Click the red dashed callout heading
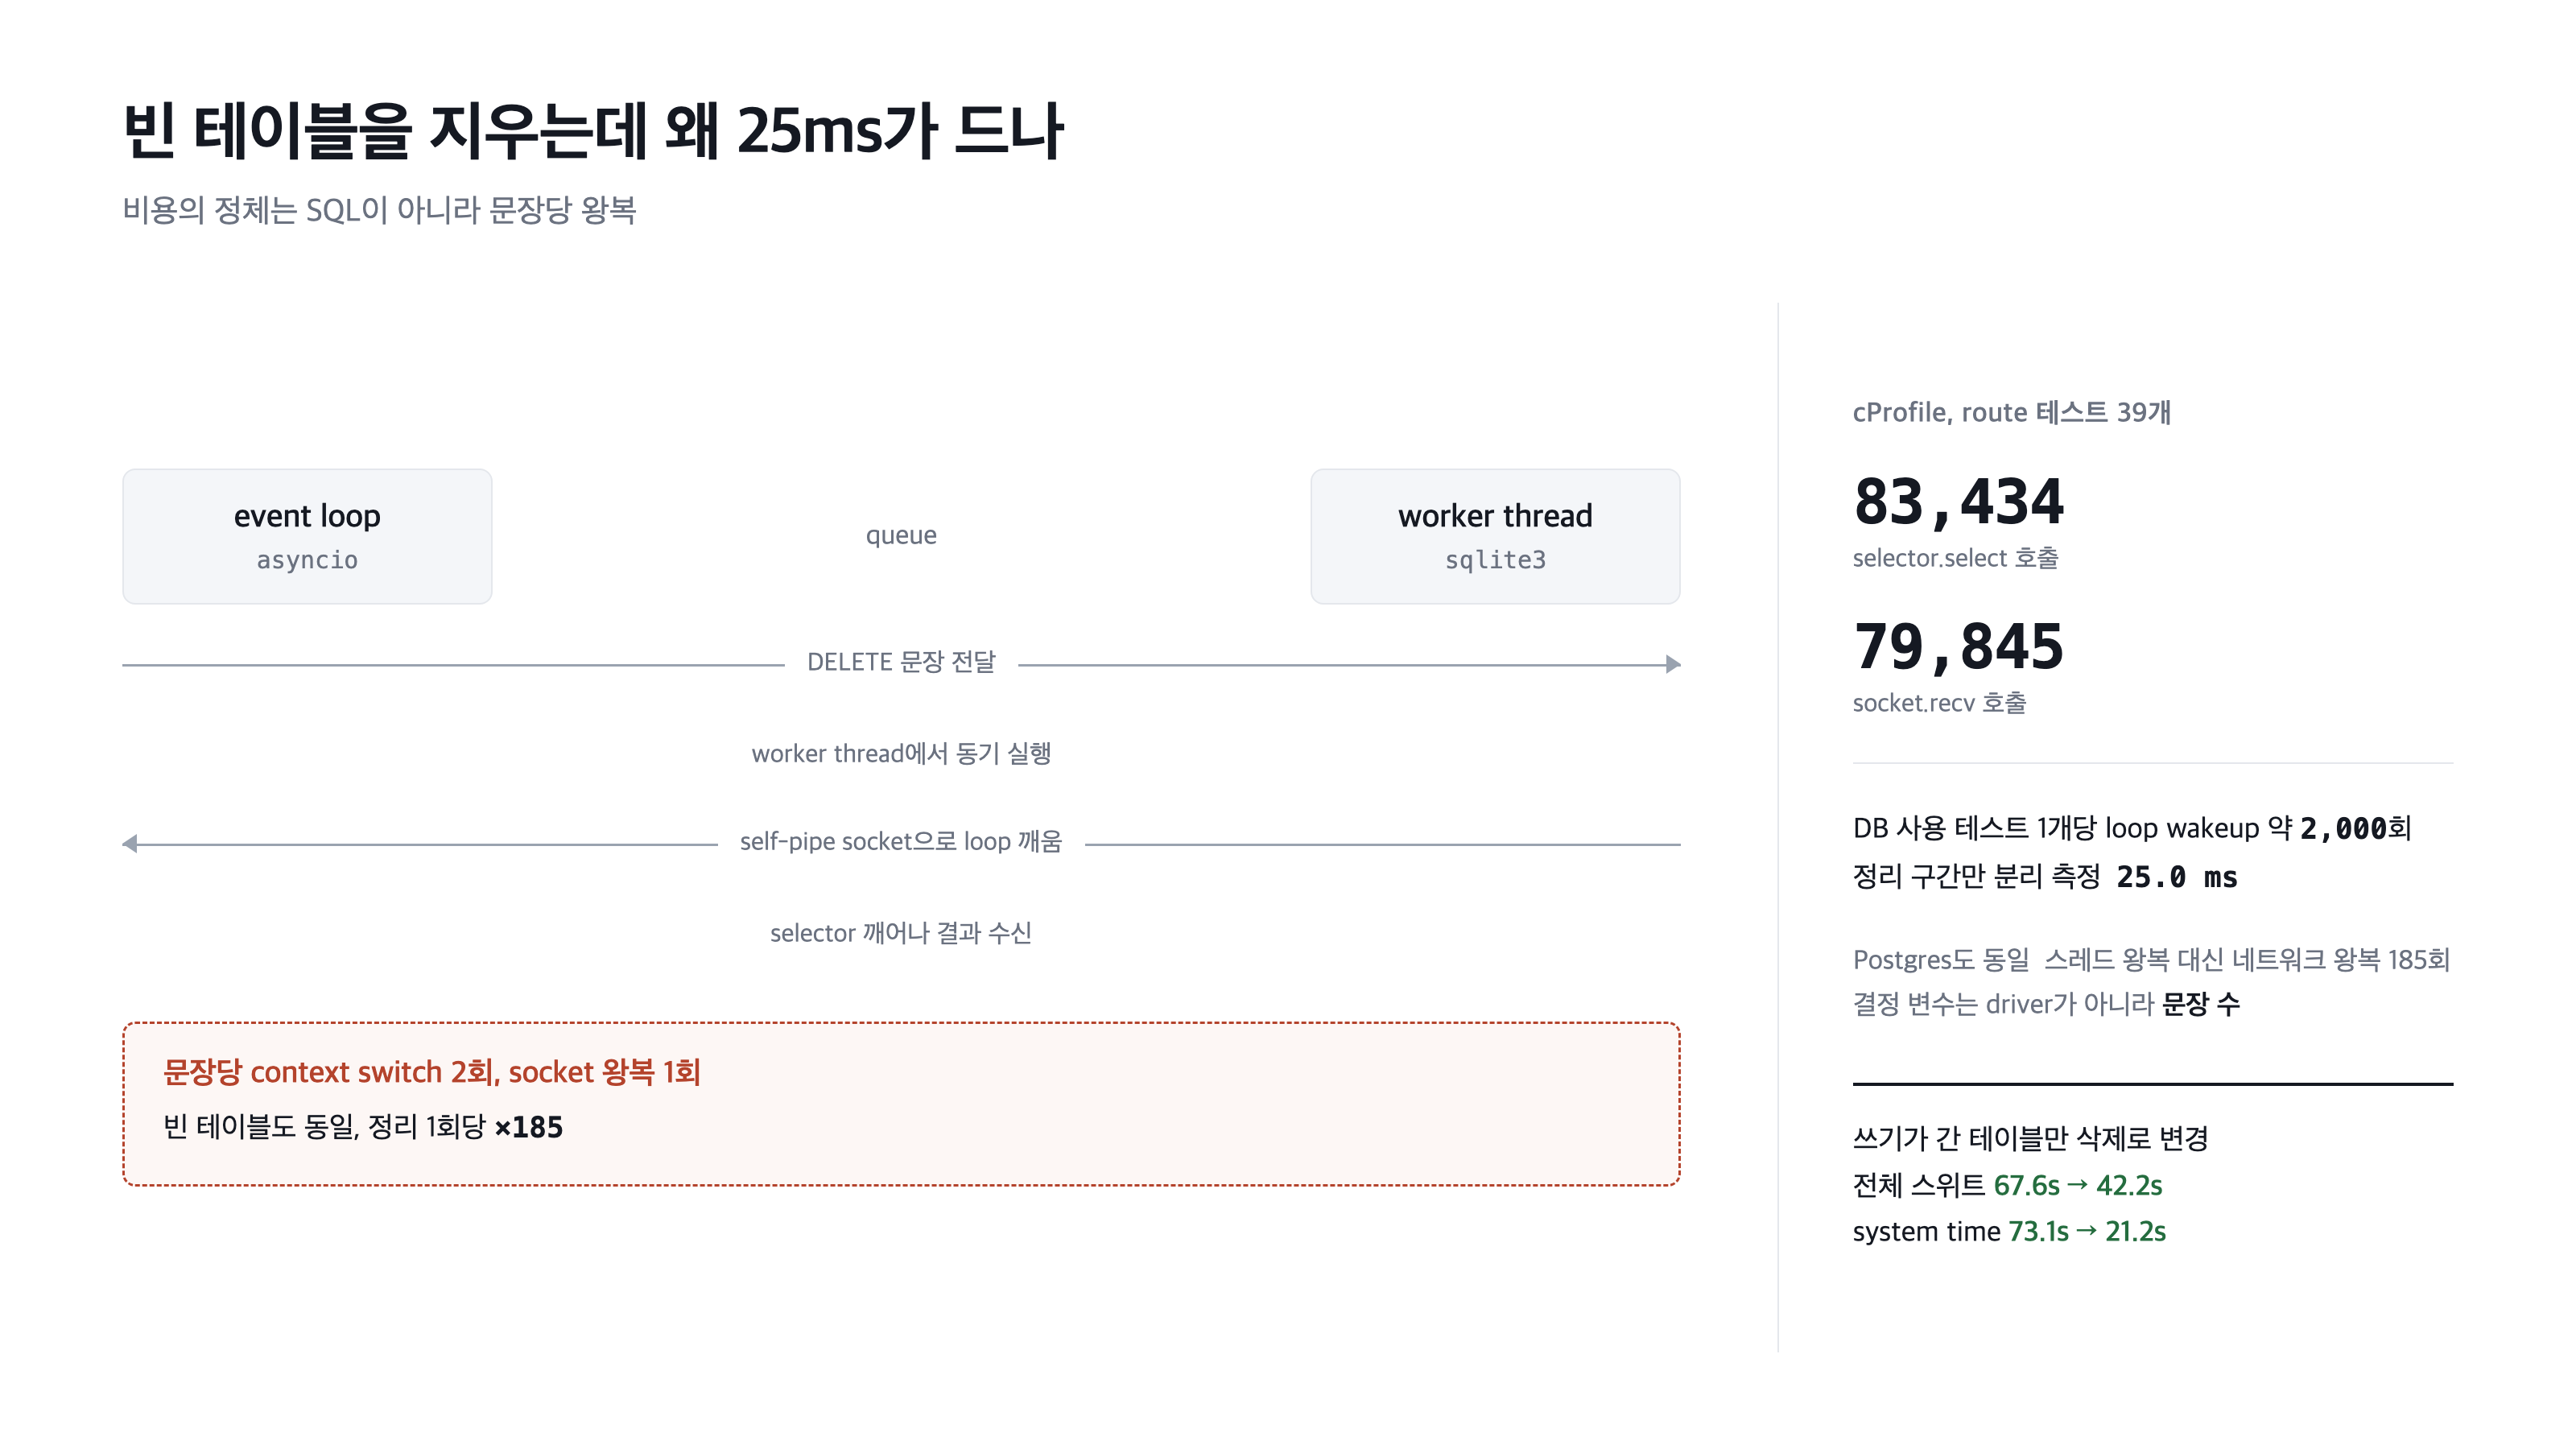Viewport: 2576px width, 1449px height. [x=432, y=1072]
